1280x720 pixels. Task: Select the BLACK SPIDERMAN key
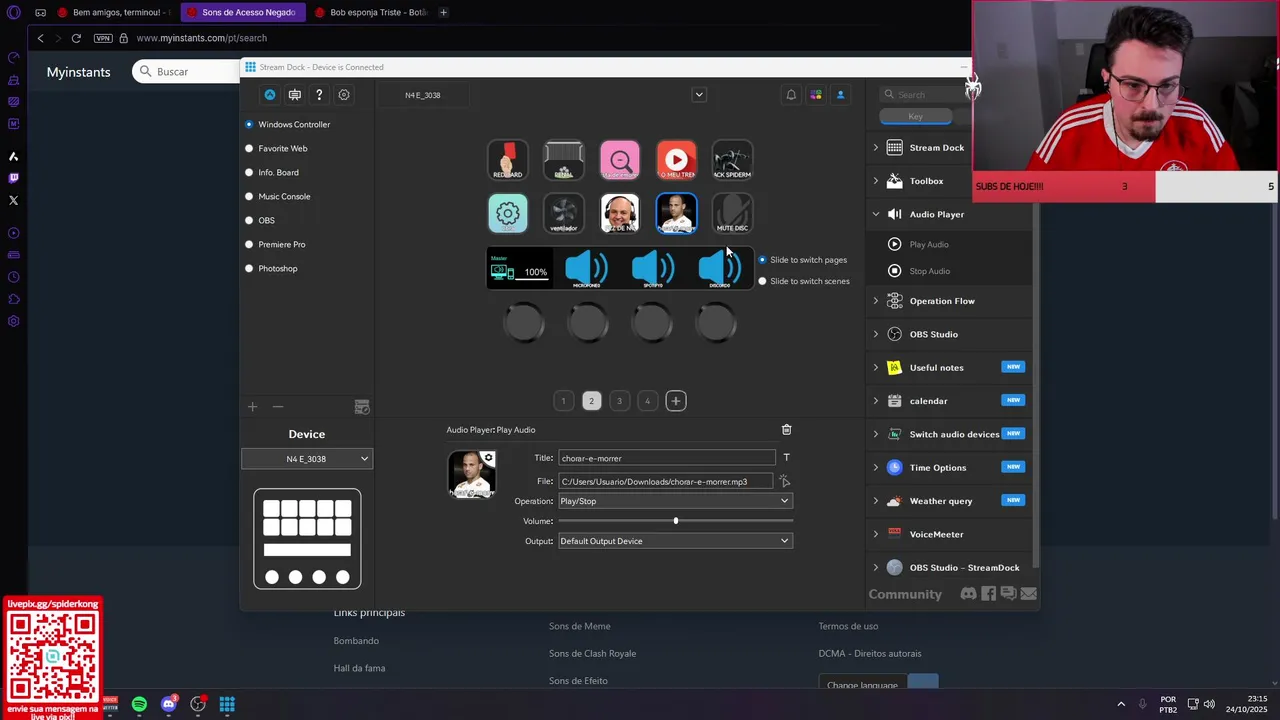tap(732, 160)
